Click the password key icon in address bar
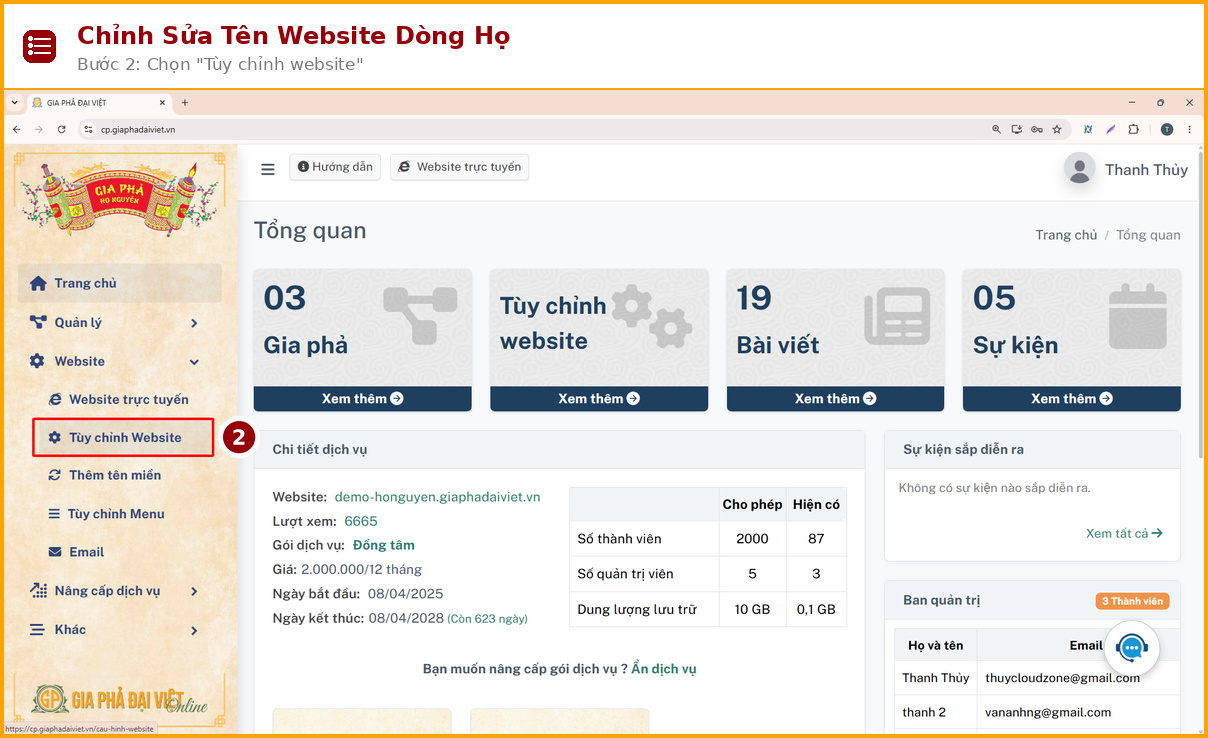This screenshot has height=738, width=1208. pyautogui.click(x=1037, y=129)
